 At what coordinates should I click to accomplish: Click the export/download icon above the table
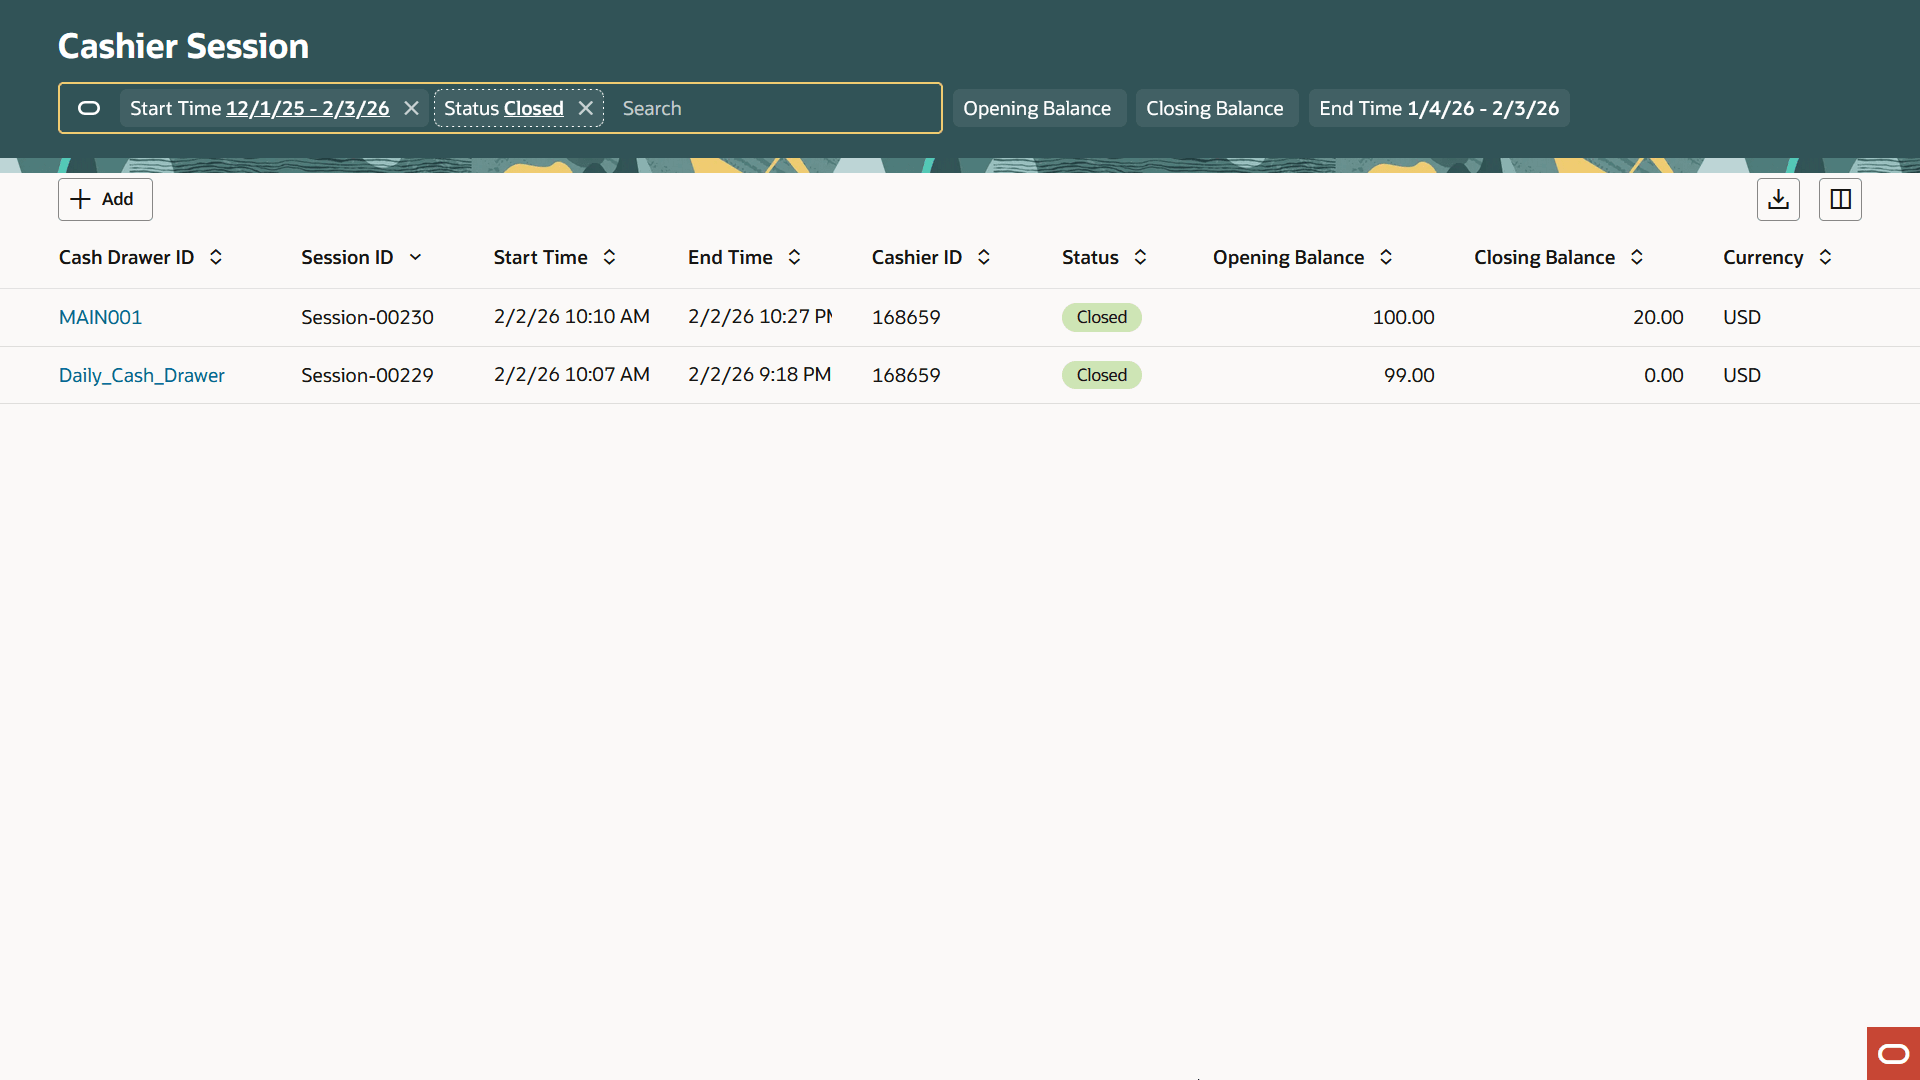1778,199
